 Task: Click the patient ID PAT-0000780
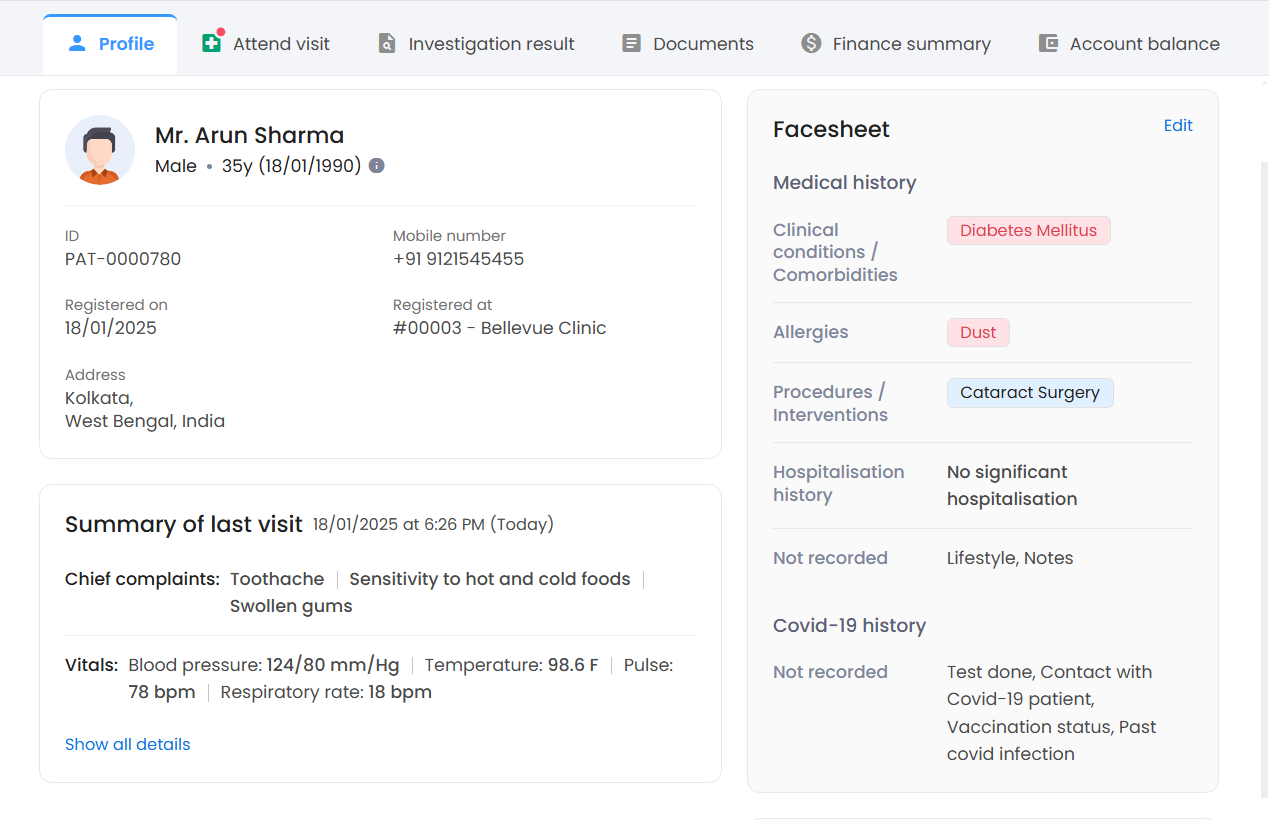[123, 259]
